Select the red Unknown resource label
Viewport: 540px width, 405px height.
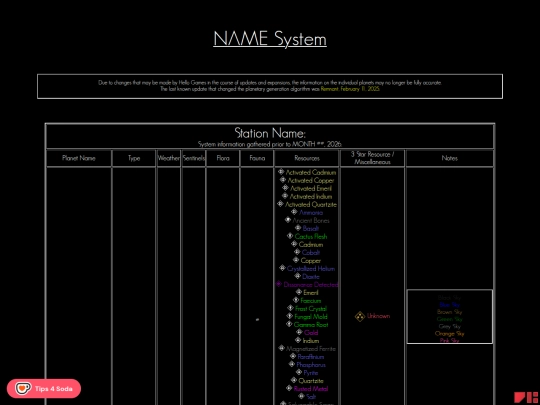pos(378,316)
